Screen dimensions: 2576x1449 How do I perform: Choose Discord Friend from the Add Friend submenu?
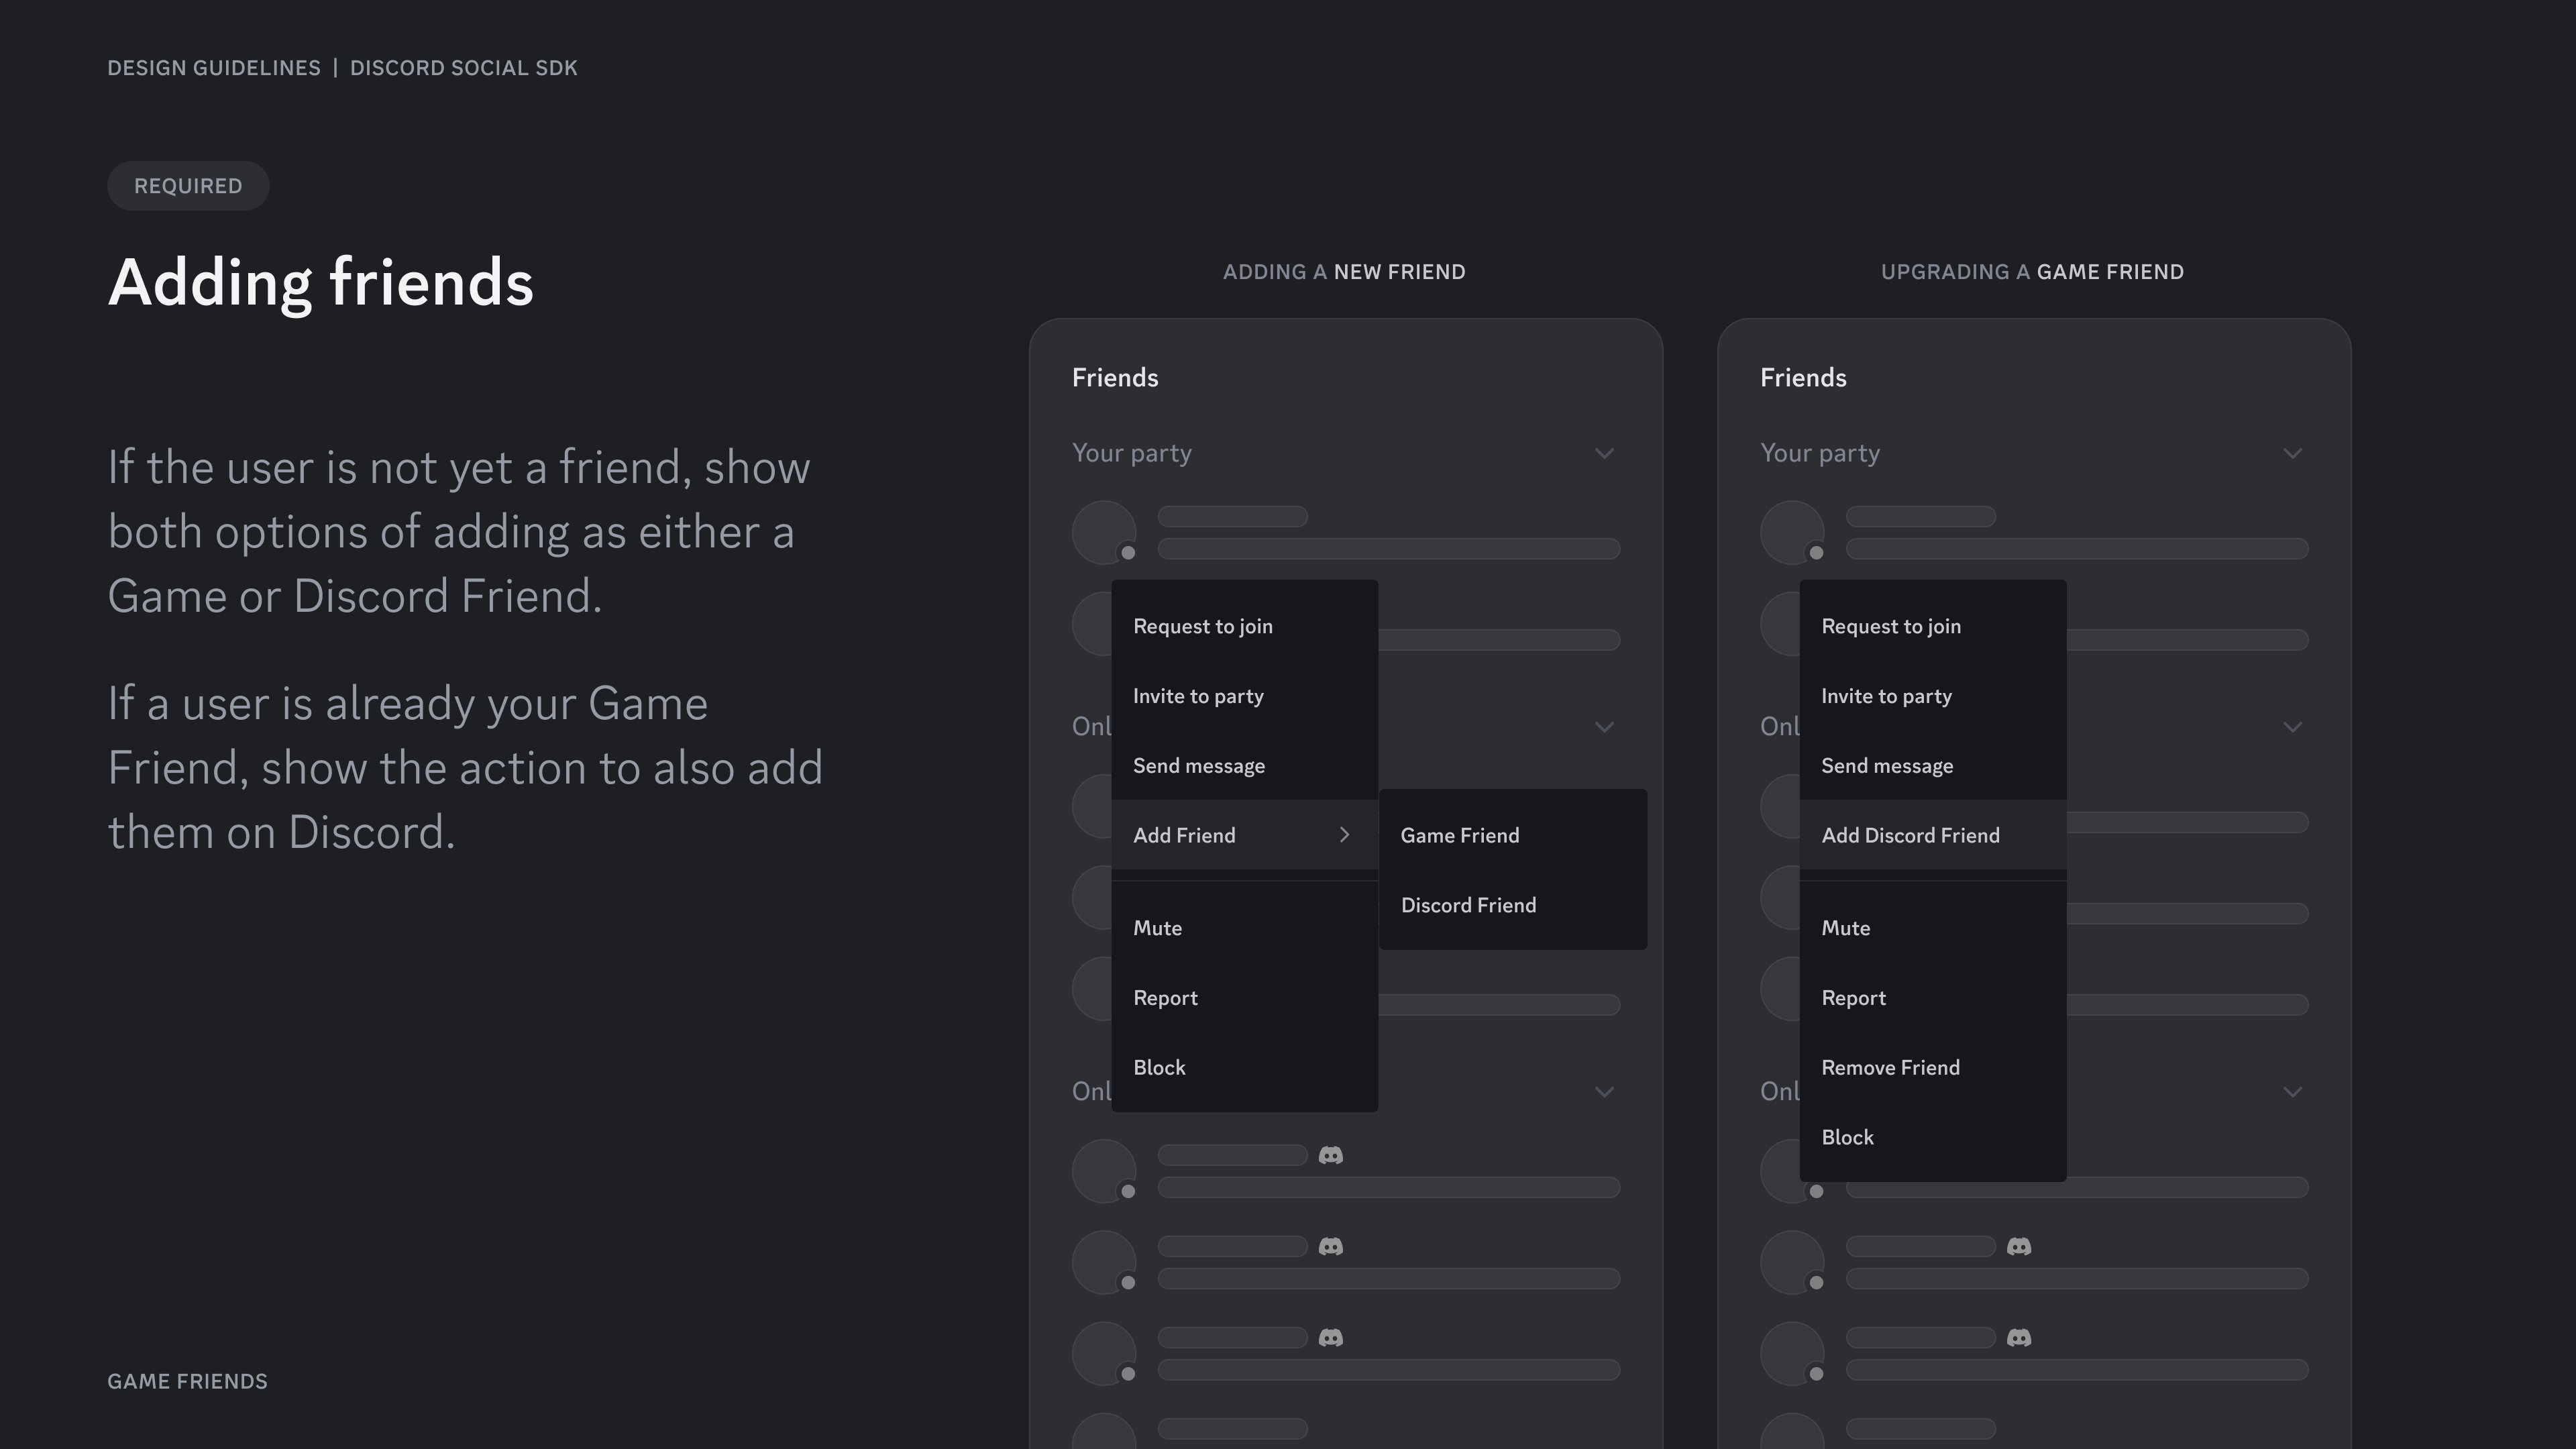coord(1468,905)
